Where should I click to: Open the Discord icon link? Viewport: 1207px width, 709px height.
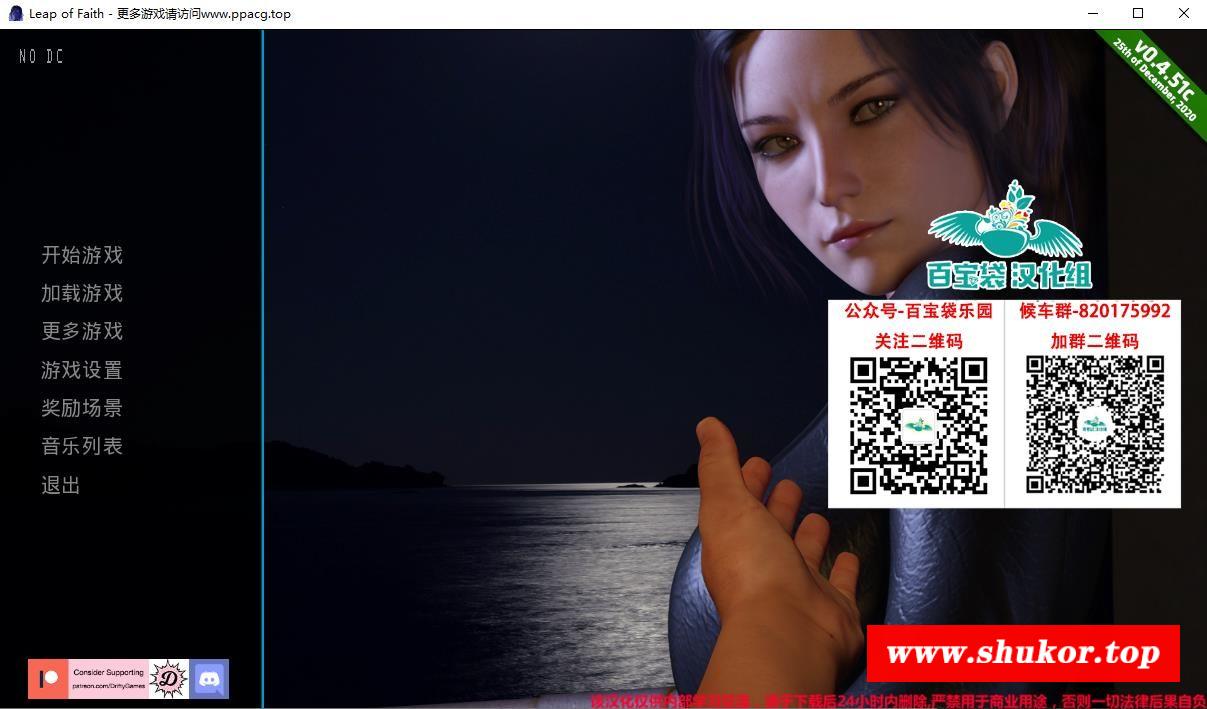(x=210, y=679)
